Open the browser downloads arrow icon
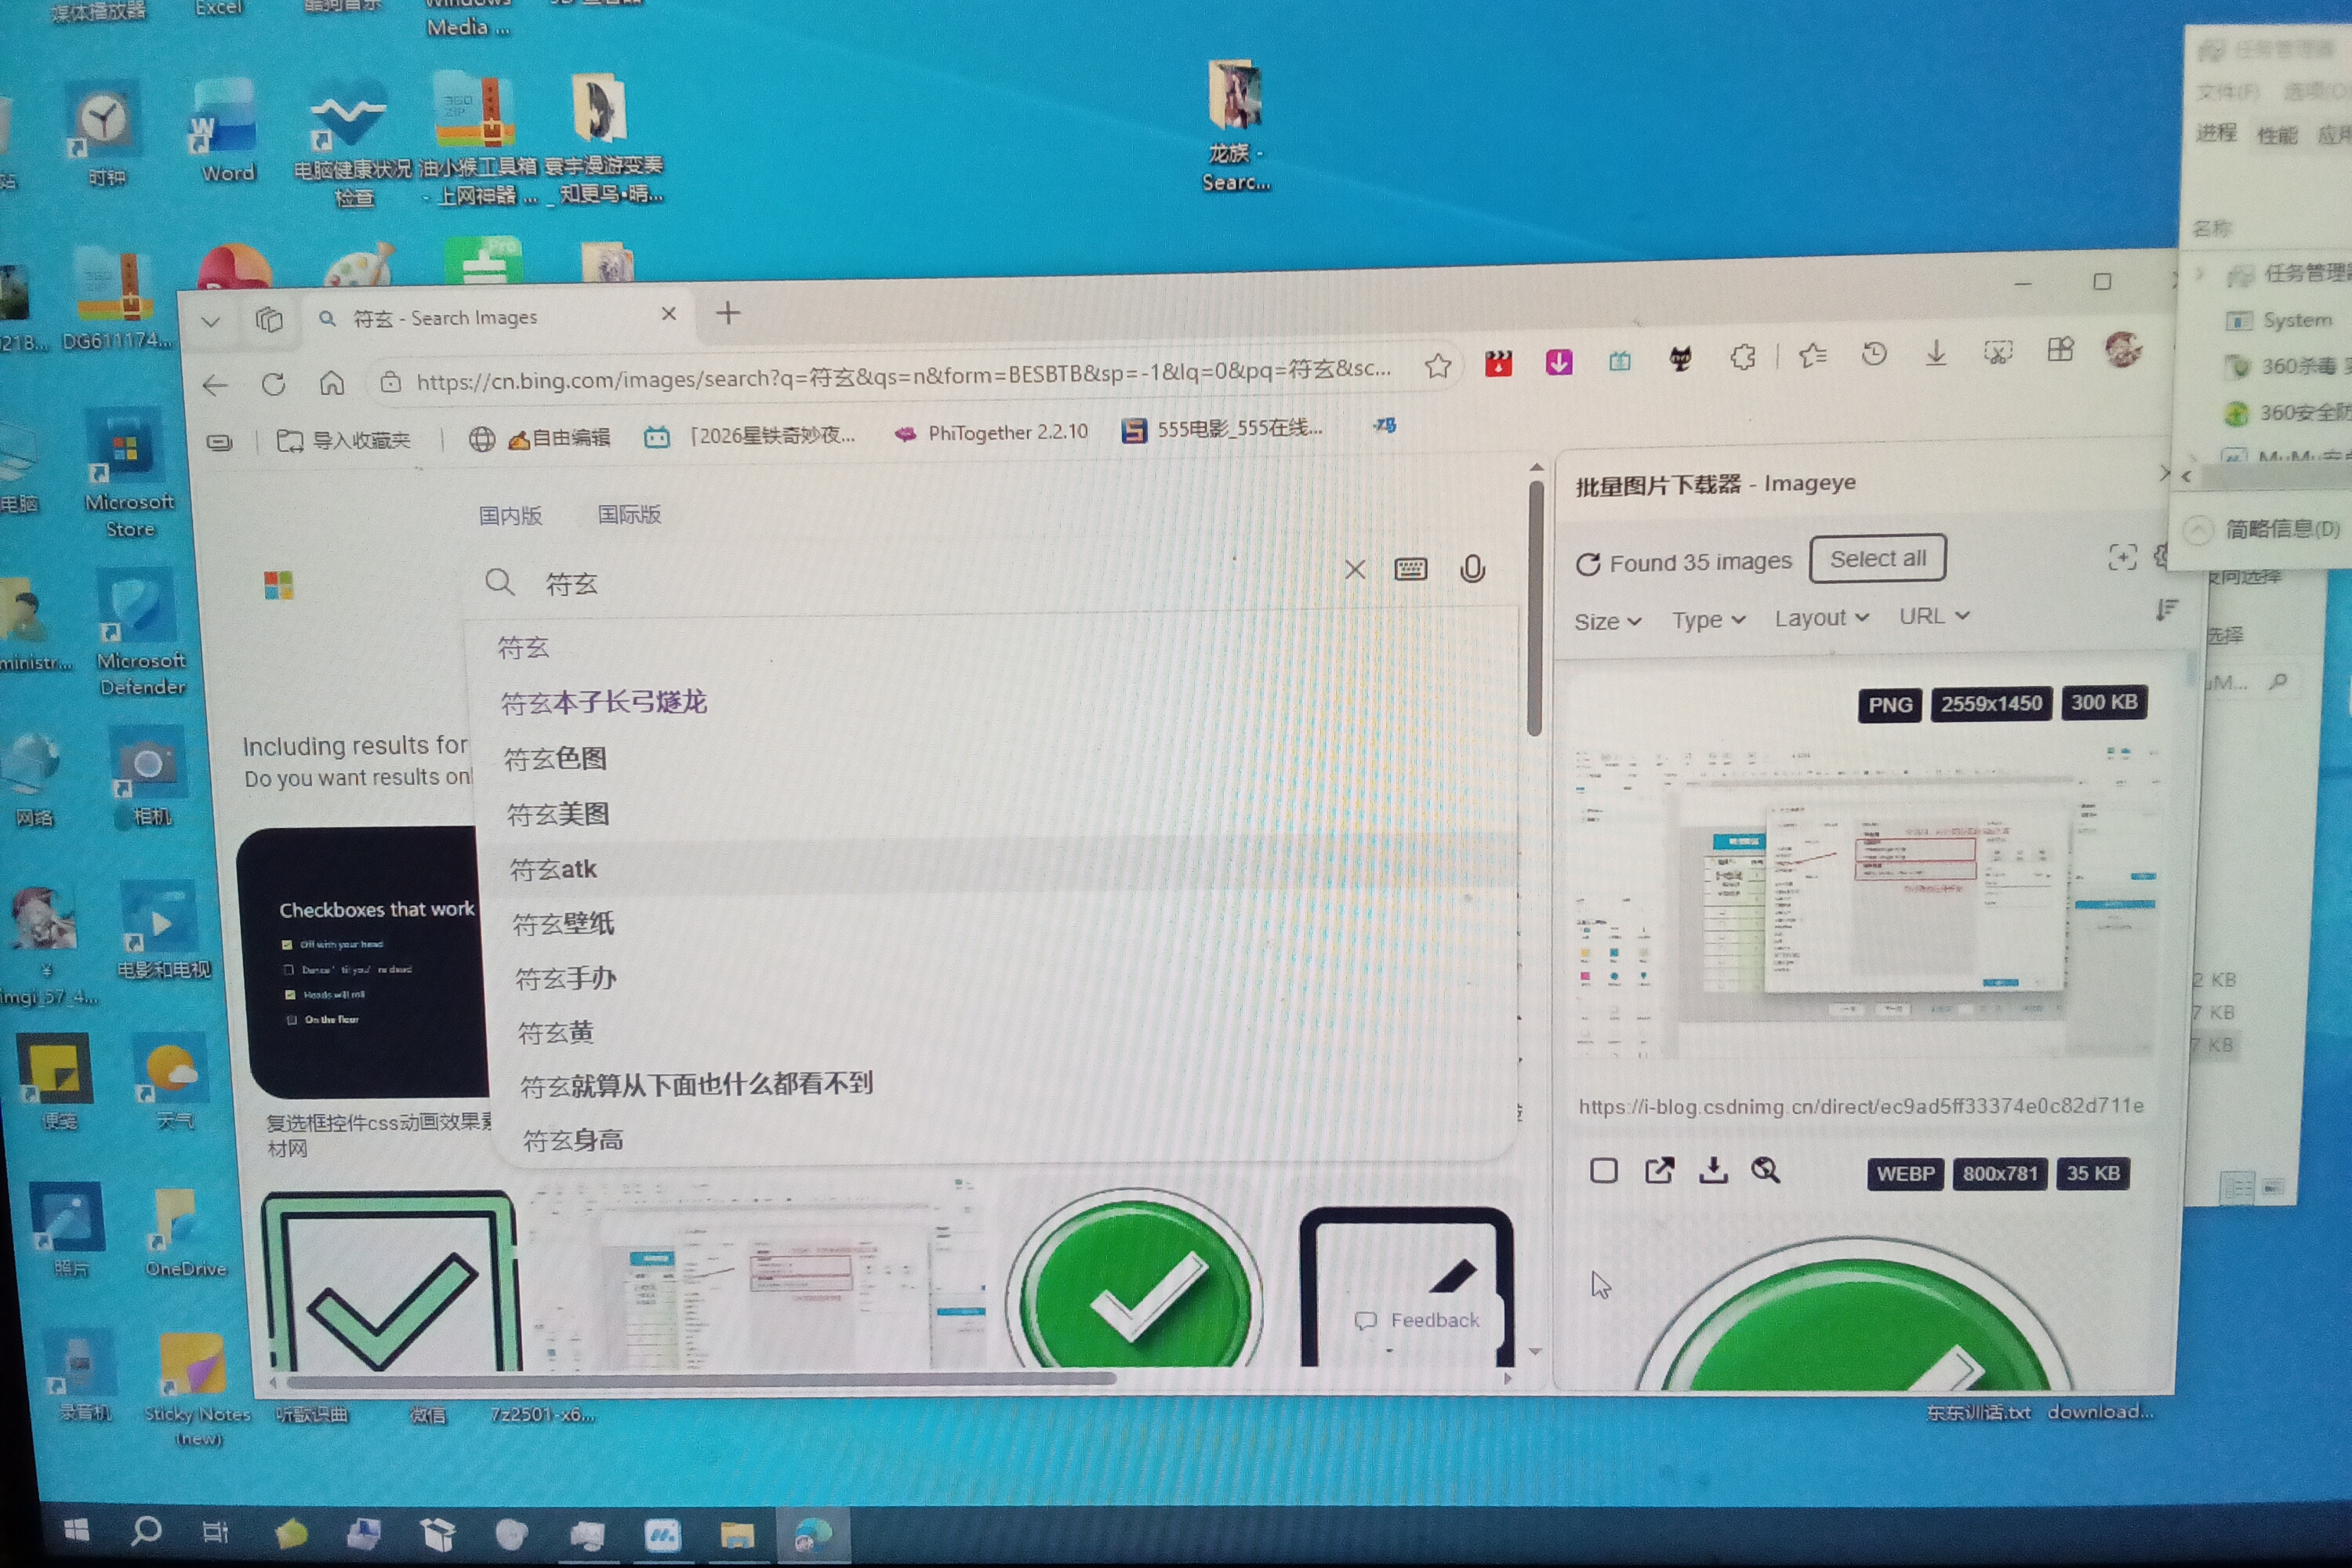Screen dimensions: 2352x1568 tap(1936, 352)
